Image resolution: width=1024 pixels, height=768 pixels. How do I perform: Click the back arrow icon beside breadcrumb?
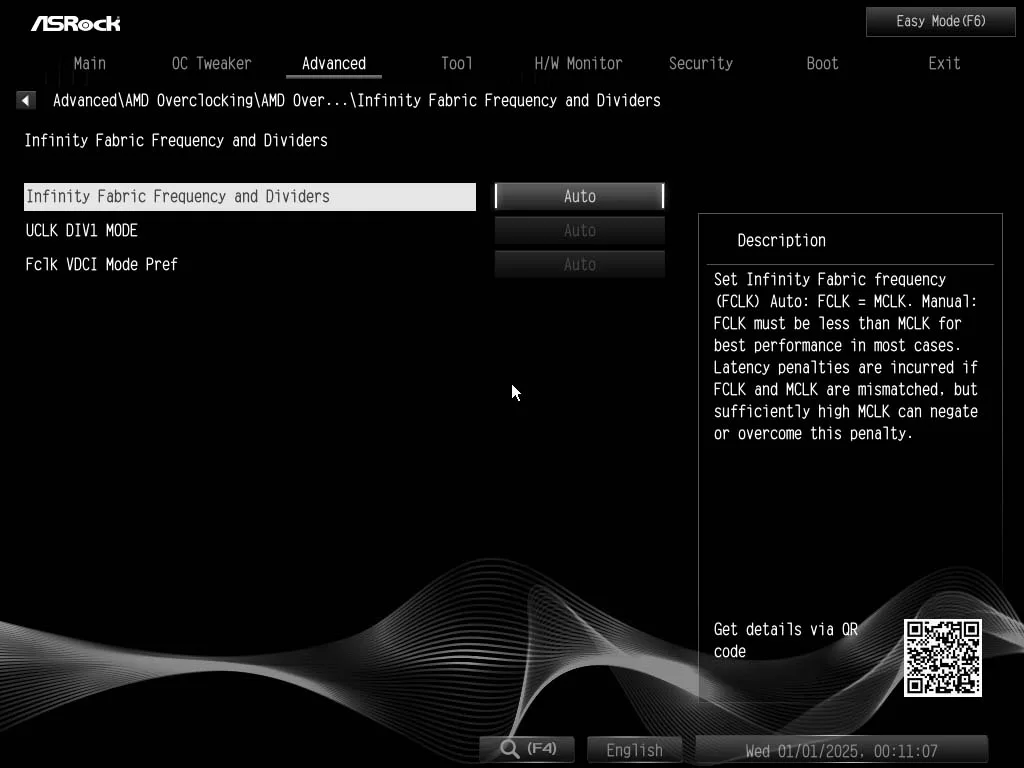coord(25,100)
